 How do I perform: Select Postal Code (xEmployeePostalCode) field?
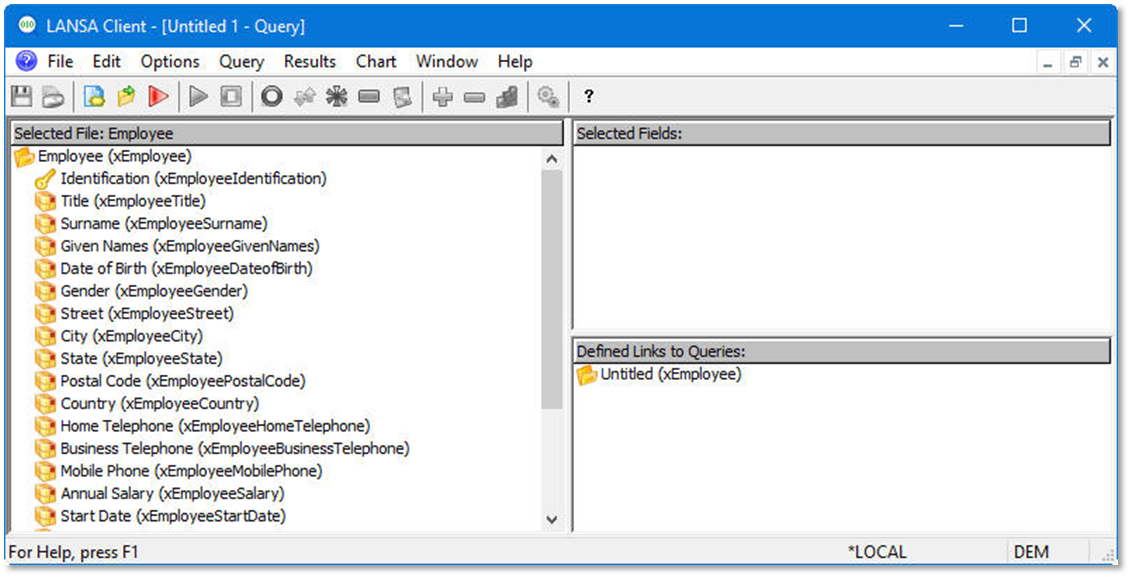pos(182,381)
